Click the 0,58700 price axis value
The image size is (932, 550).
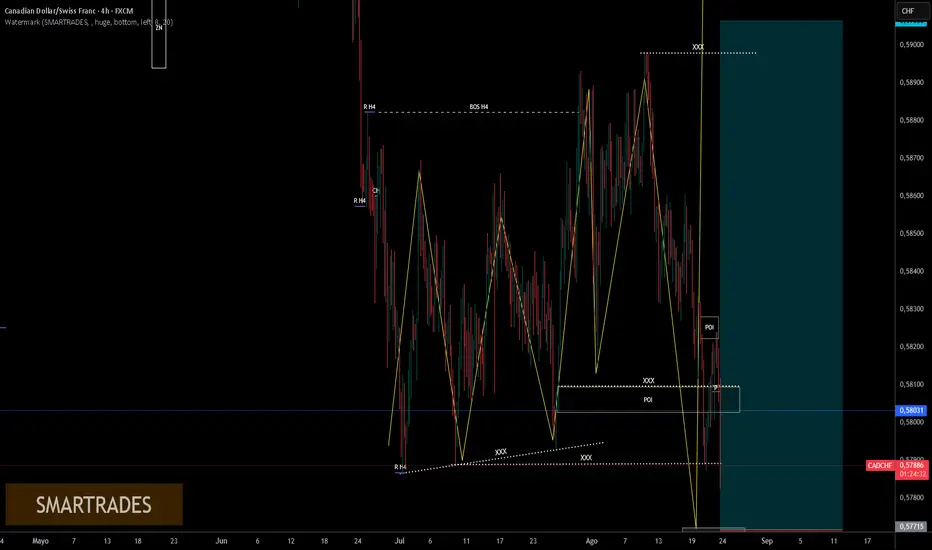[911, 158]
